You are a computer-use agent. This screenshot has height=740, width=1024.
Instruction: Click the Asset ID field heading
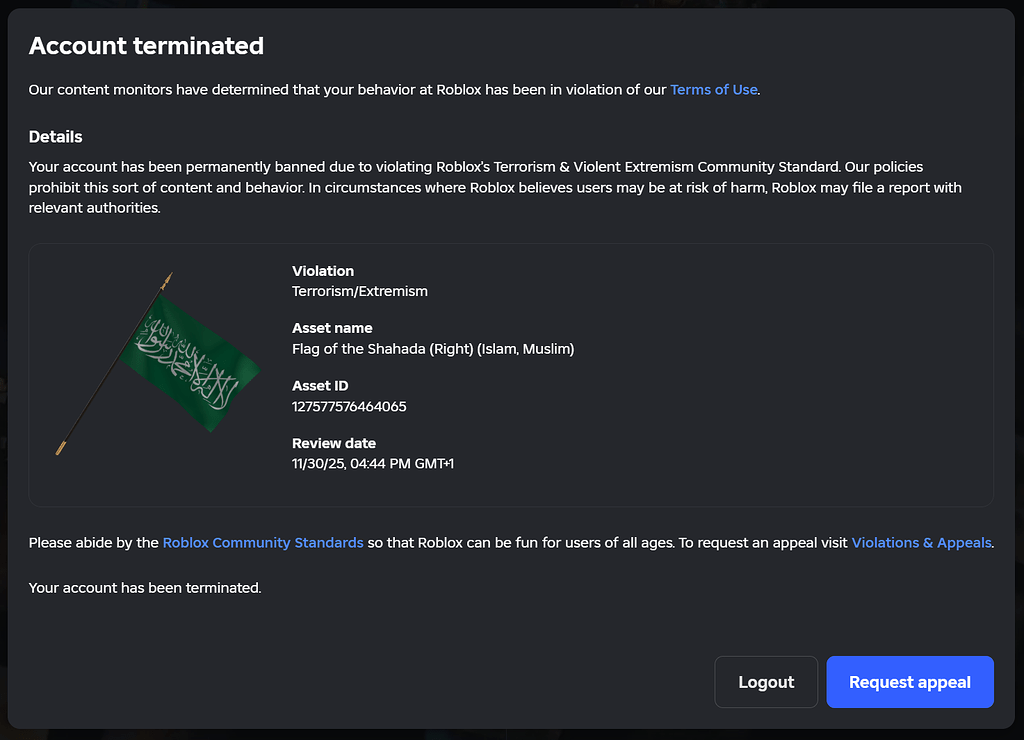(x=320, y=385)
